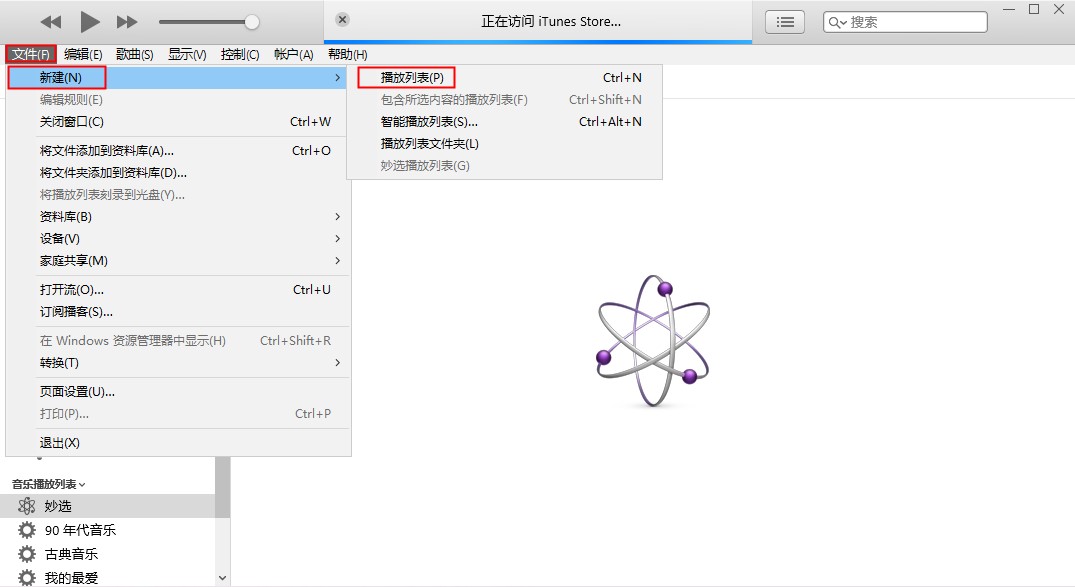The height and width of the screenshot is (587, 1075).
Task: Expand the 家庭共享(M) submenu arrow
Action: click(x=337, y=261)
